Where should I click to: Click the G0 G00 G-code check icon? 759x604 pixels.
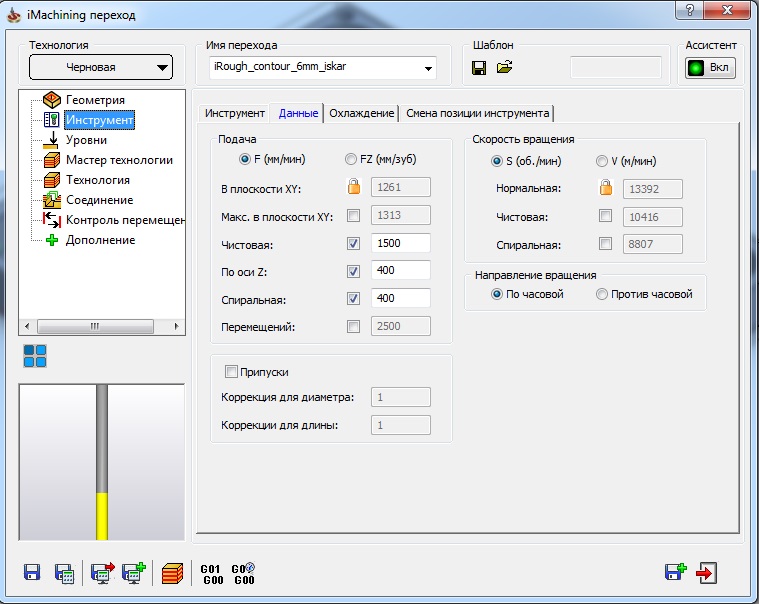[243, 574]
